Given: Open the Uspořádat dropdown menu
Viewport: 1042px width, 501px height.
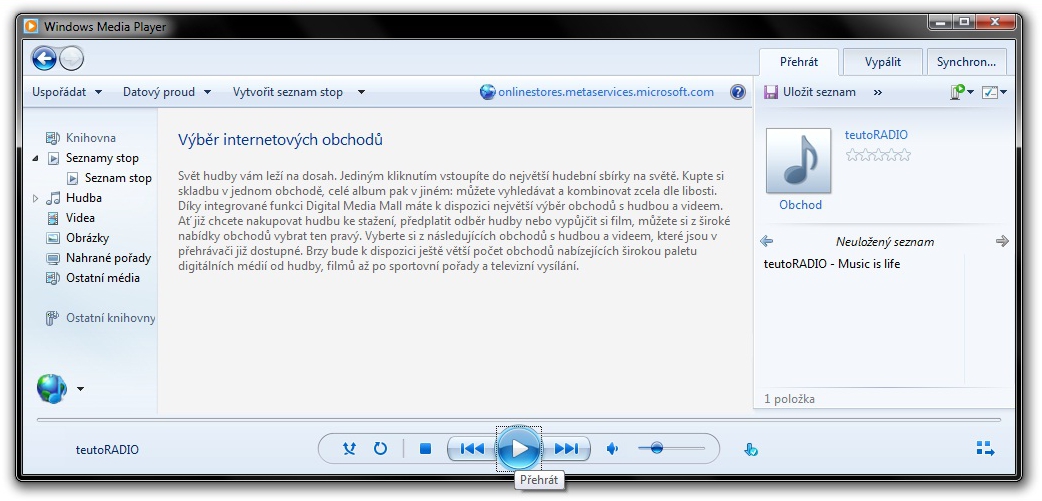Looking at the screenshot, I should pyautogui.click(x=67, y=92).
